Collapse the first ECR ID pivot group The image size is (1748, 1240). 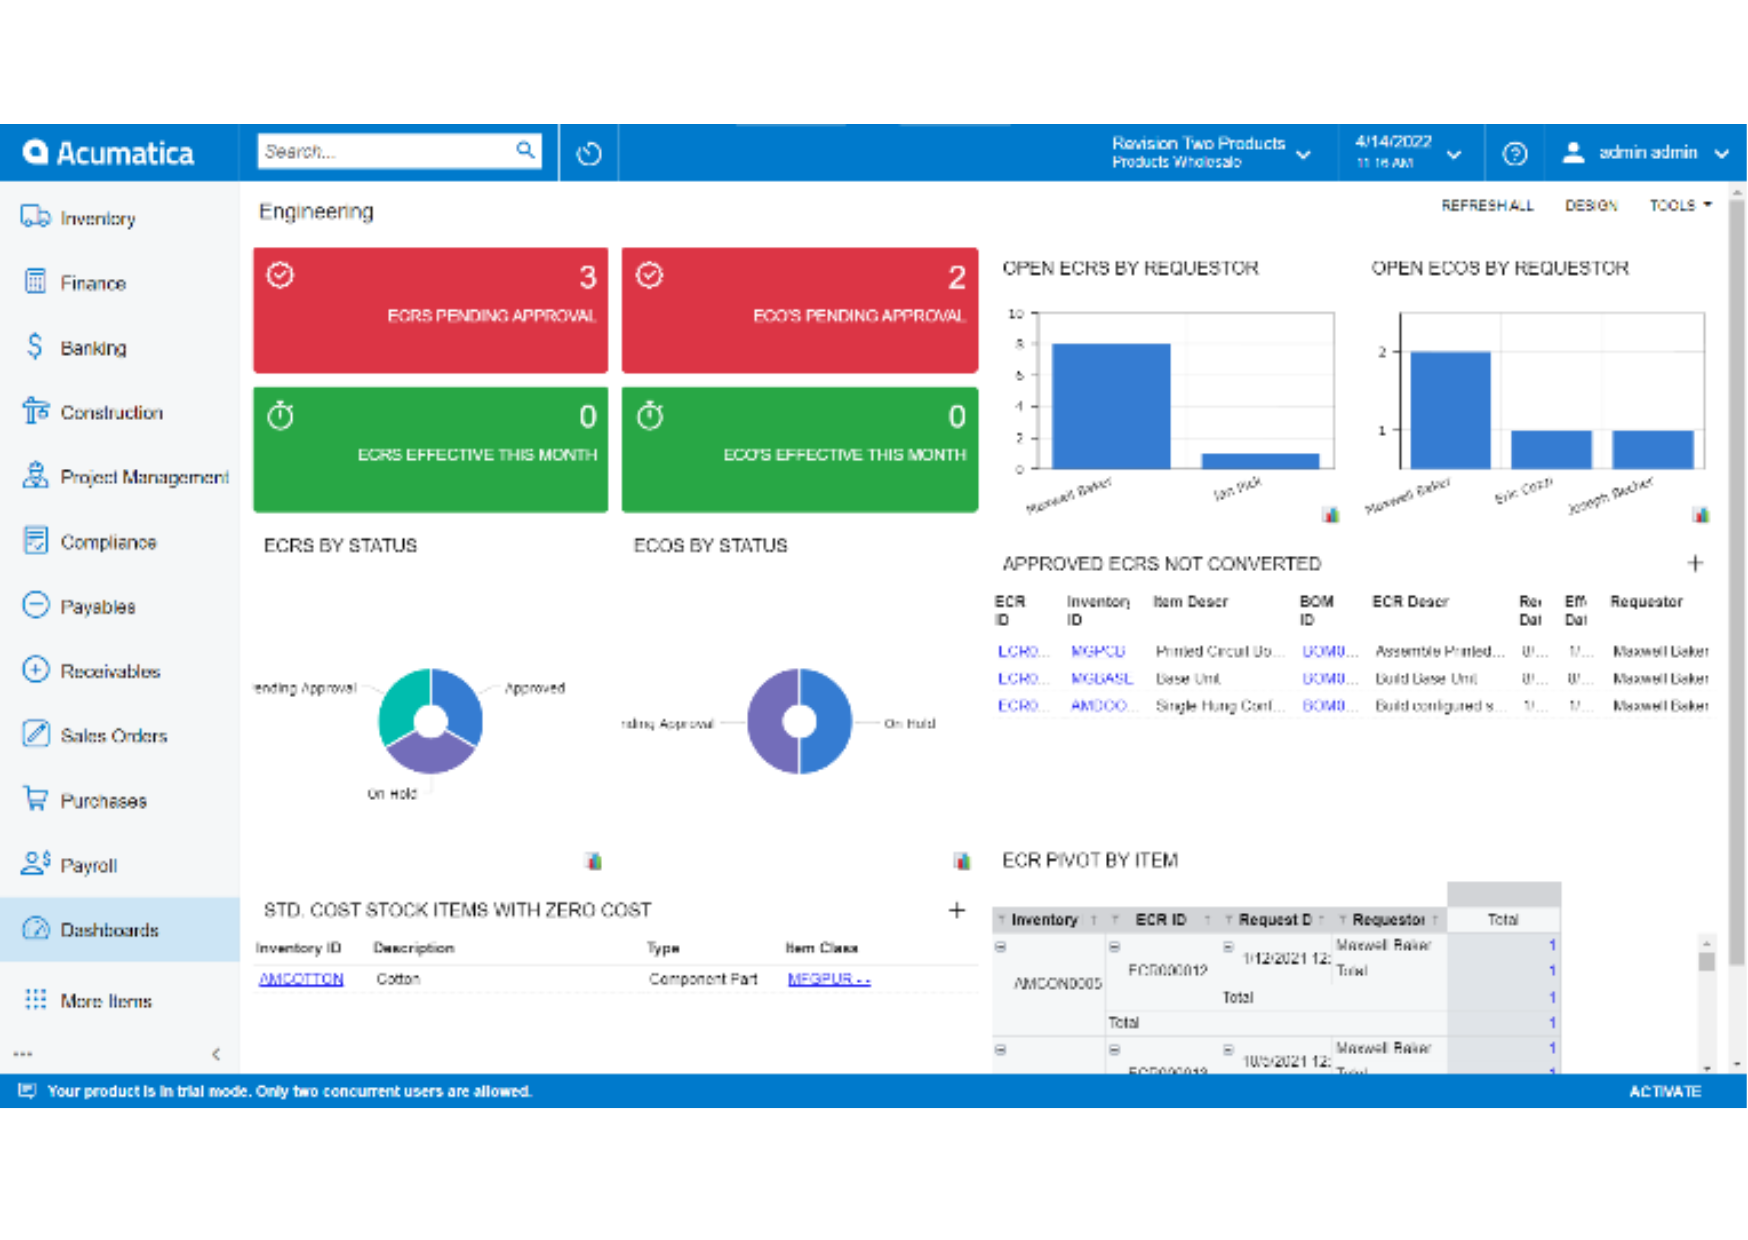point(1114,946)
